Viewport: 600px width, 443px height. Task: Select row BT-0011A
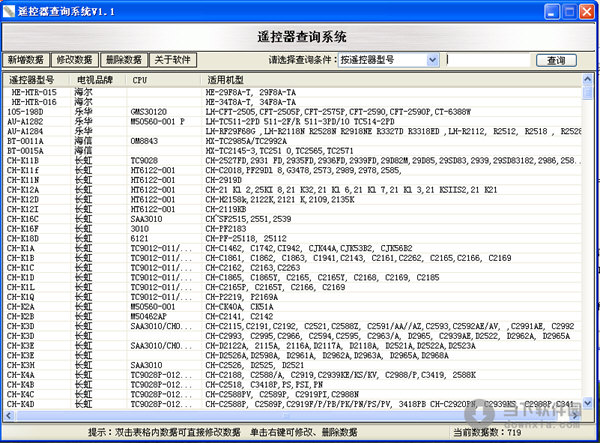[x=292, y=141]
